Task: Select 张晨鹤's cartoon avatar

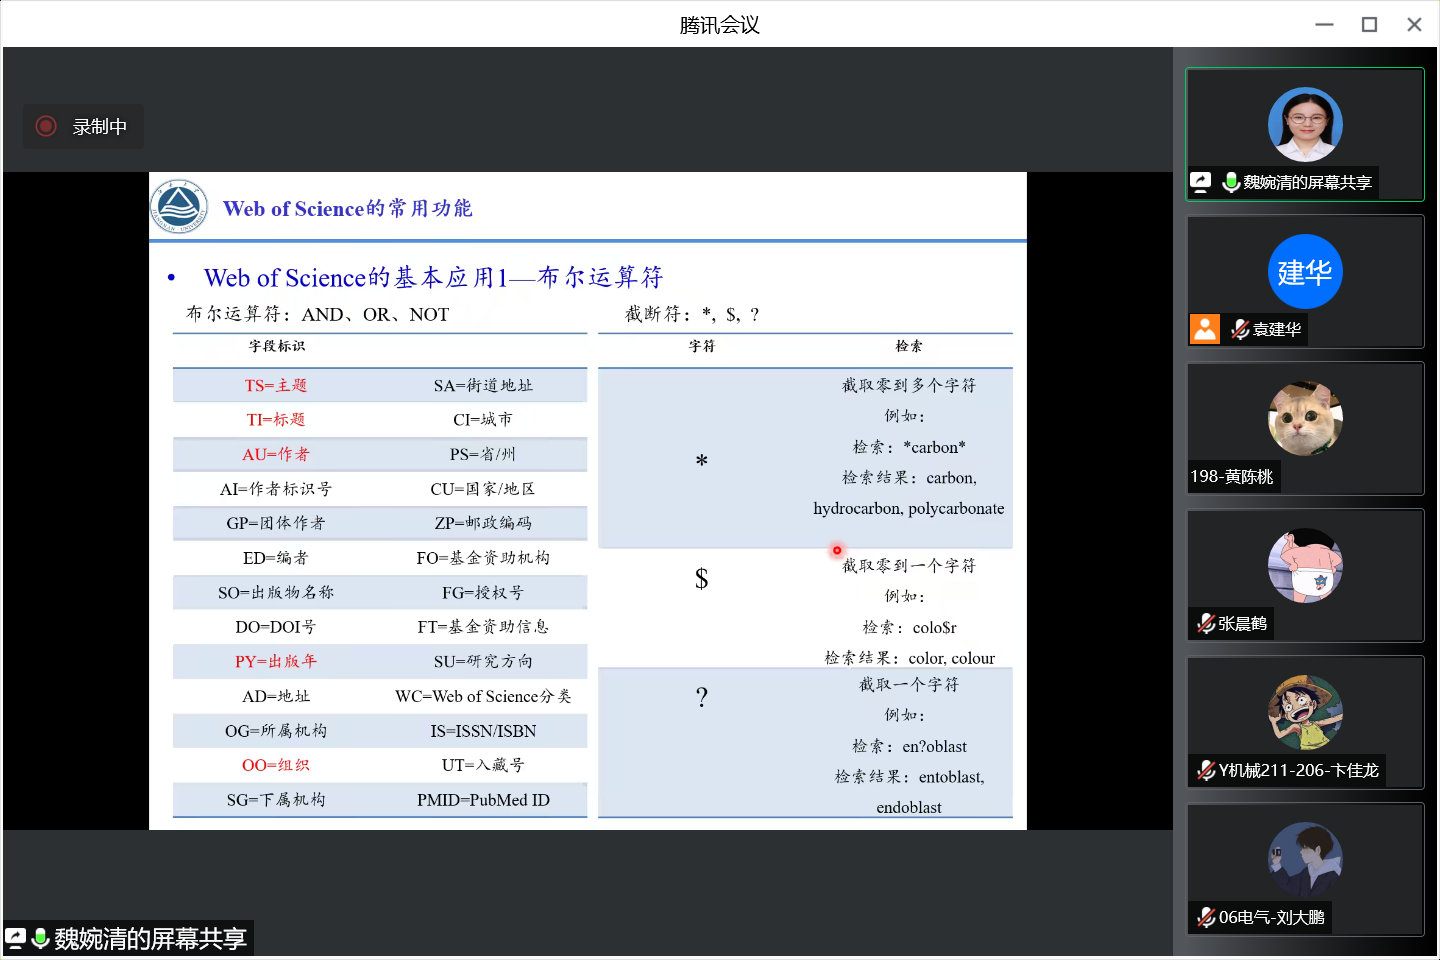Action: coord(1305,565)
